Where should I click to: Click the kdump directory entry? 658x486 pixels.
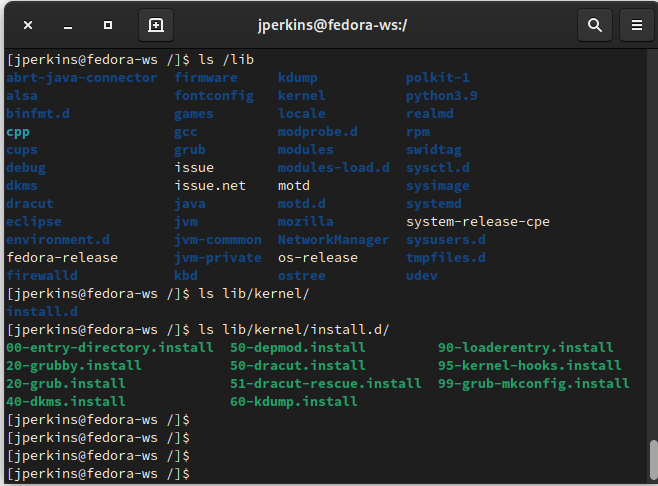298,78
